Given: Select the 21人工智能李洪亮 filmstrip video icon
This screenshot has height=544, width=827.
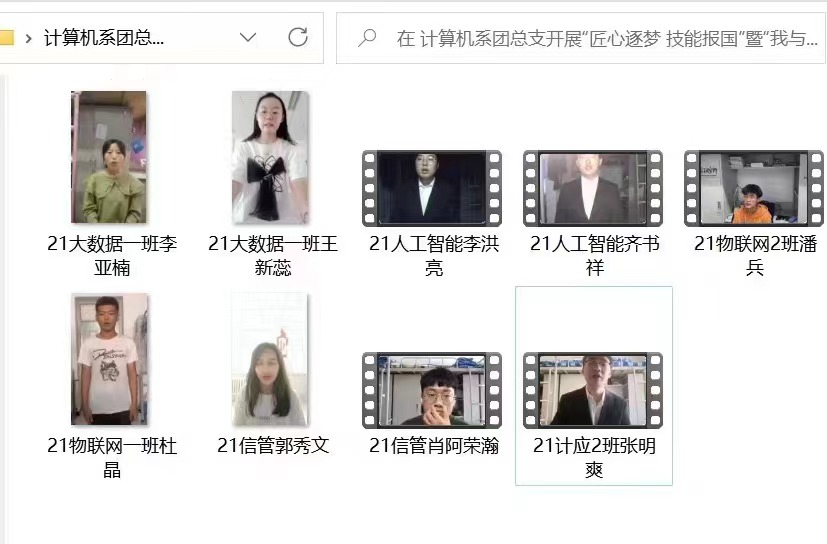Looking at the screenshot, I should point(432,188).
